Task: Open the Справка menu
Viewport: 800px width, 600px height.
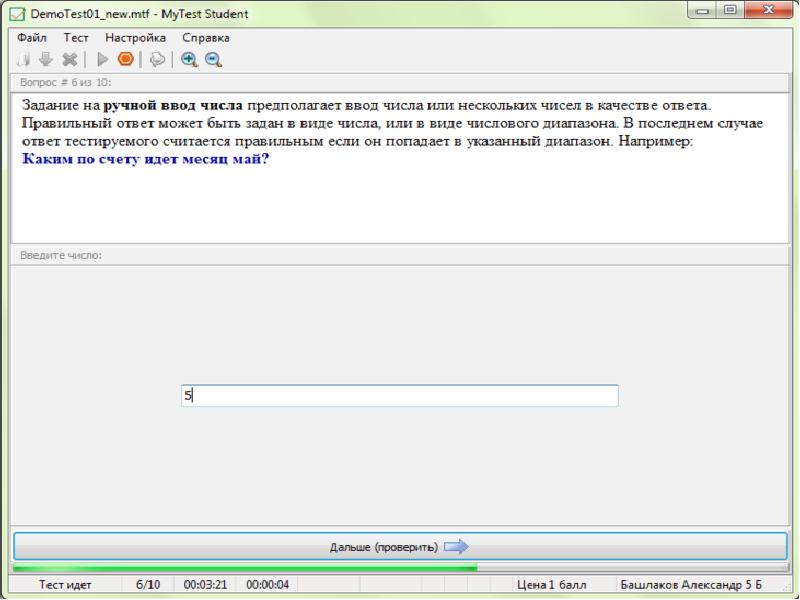Action: [205, 37]
